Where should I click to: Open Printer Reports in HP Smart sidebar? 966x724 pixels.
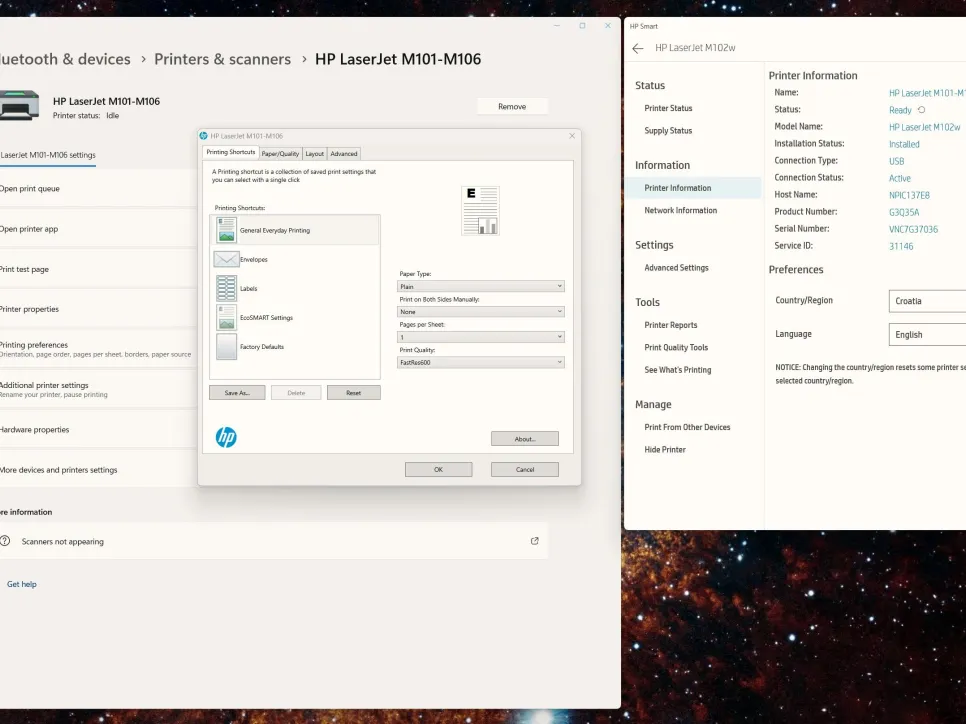(x=671, y=325)
